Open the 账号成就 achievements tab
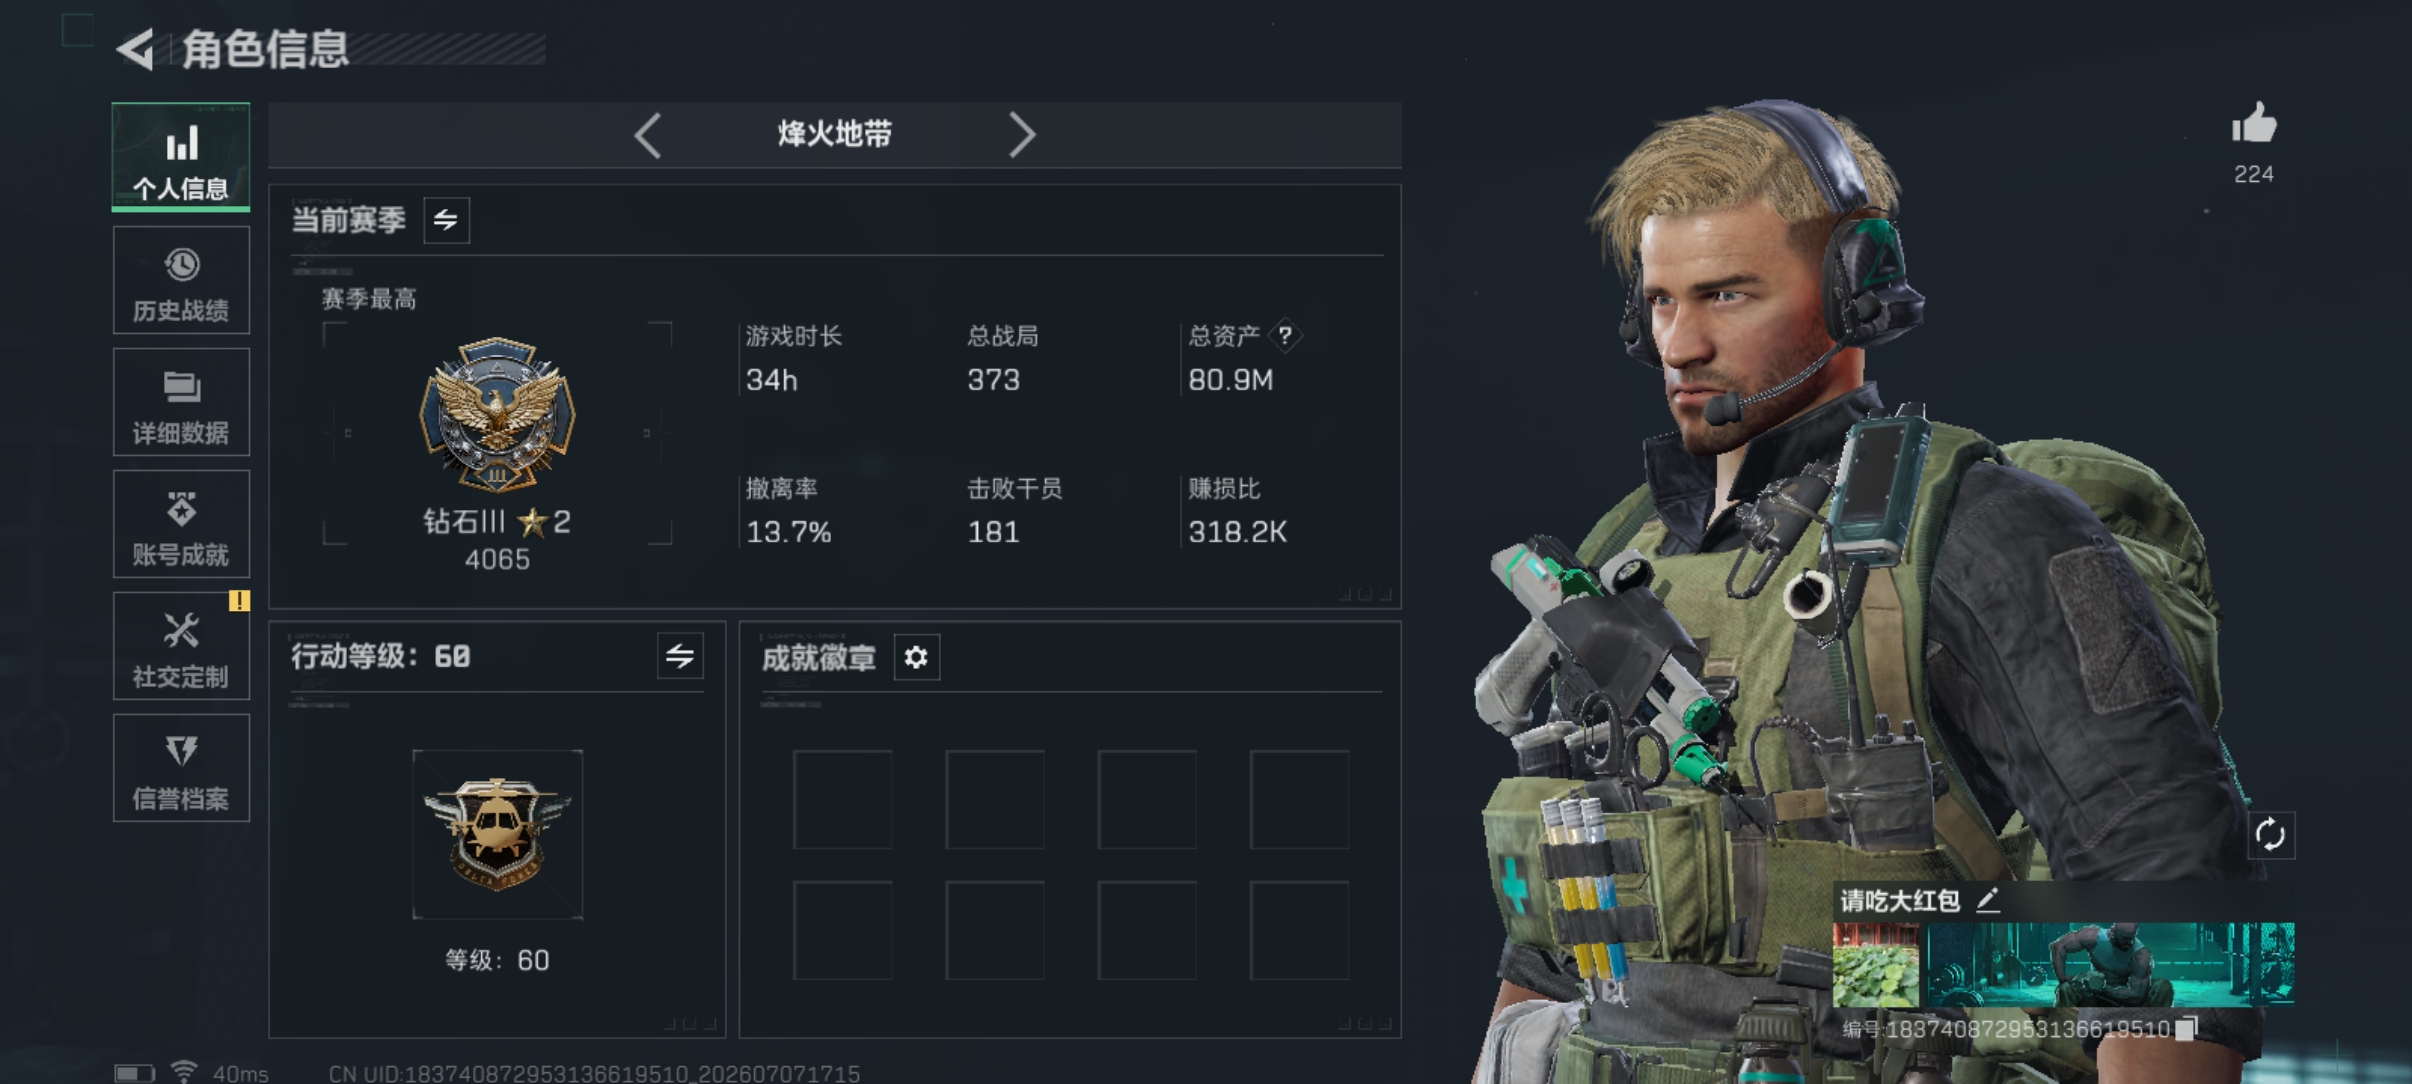This screenshot has width=2412, height=1084. [181, 524]
